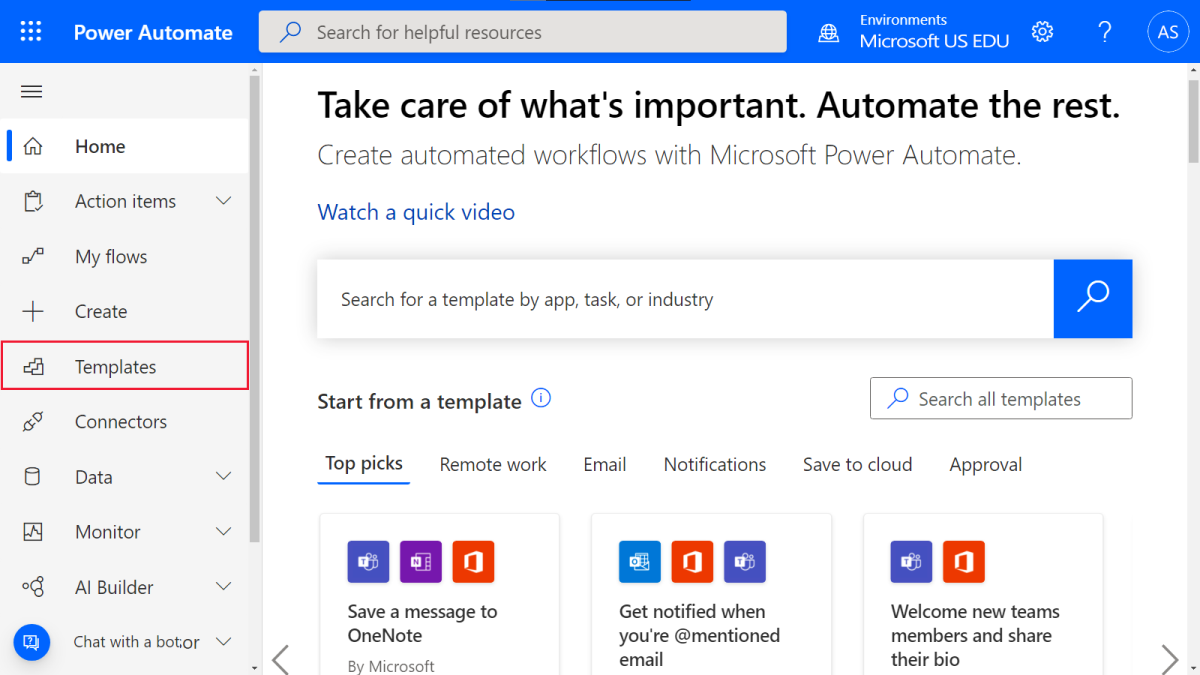Expand the Data chevron
Screen dimensions: 1200x675
click(x=224, y=476)
